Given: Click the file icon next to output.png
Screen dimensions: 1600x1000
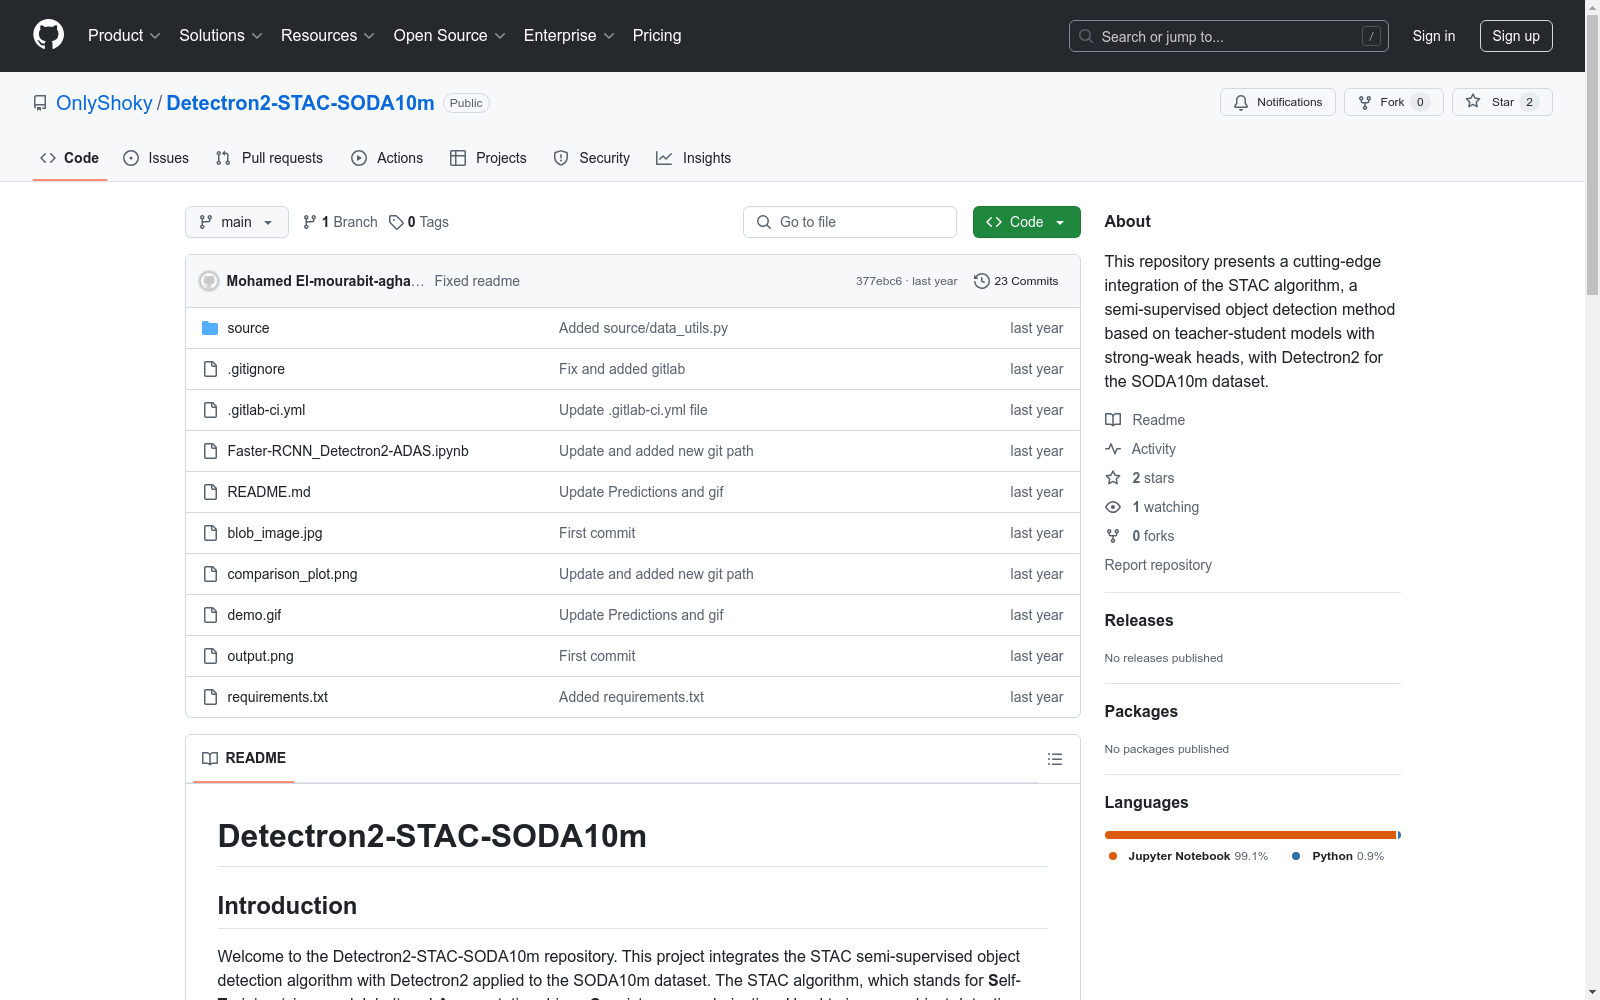Looking at the screenshot, I should click(x=210, y=656).
